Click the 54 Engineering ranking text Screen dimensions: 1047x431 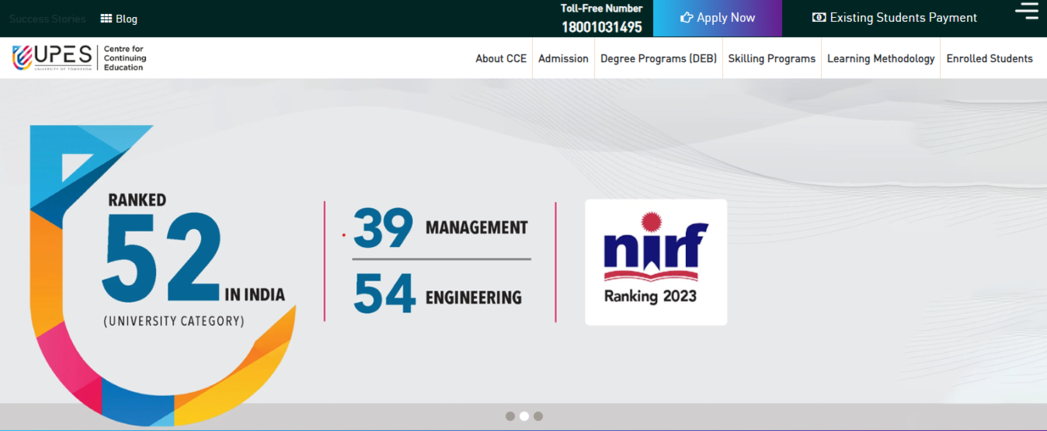pos(438,294)
